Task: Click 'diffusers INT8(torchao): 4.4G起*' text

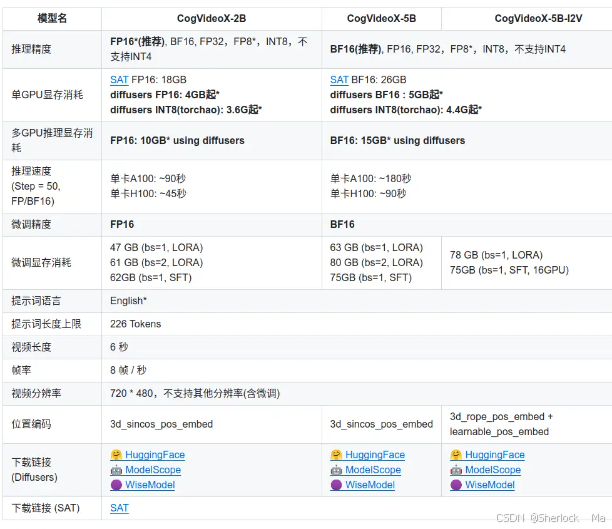Action: pyautogui.click(x=406, y=110)
